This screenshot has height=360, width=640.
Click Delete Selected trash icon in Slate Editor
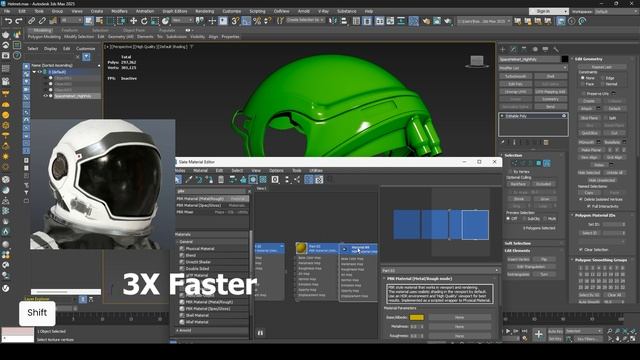[x=221, y=180]
